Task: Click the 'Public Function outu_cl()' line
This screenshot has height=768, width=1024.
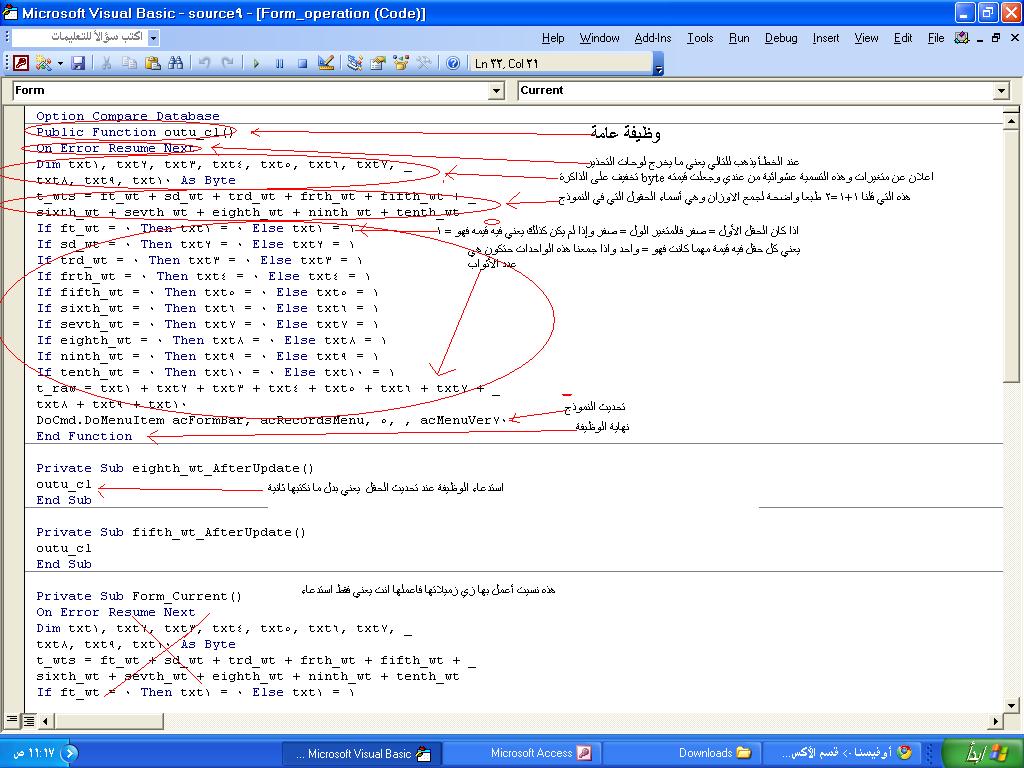Action: click(x=135, y=132)
